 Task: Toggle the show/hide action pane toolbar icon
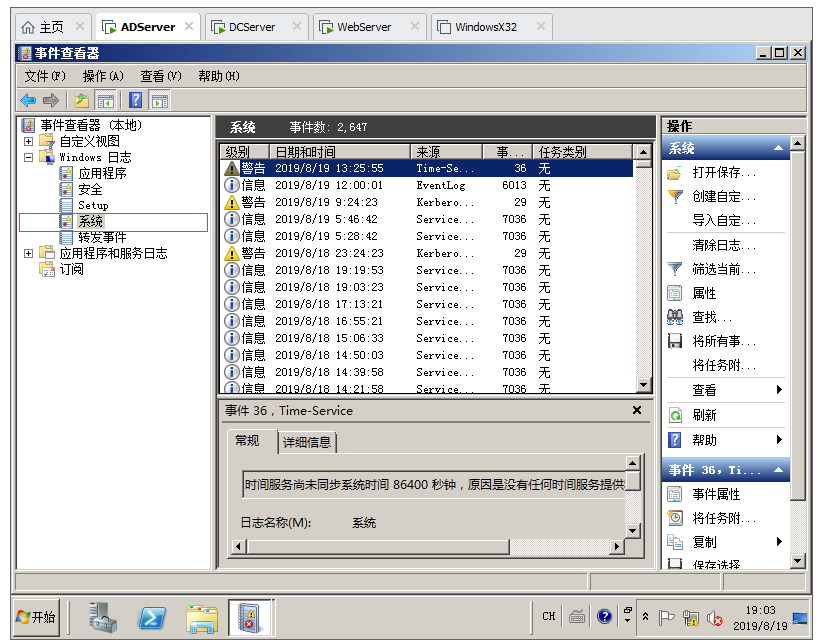tap(159, 100)
